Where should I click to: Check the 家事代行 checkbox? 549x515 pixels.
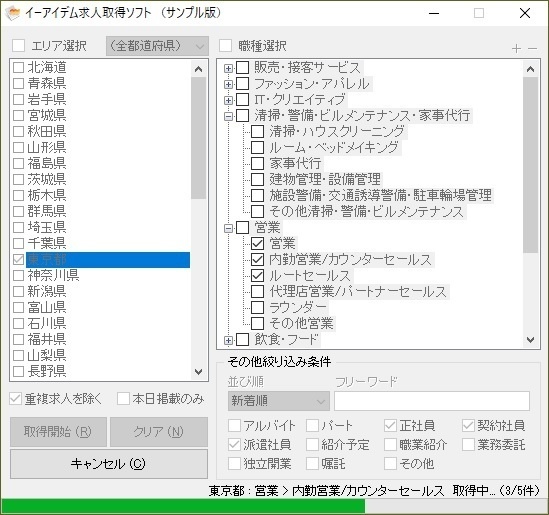258,163
